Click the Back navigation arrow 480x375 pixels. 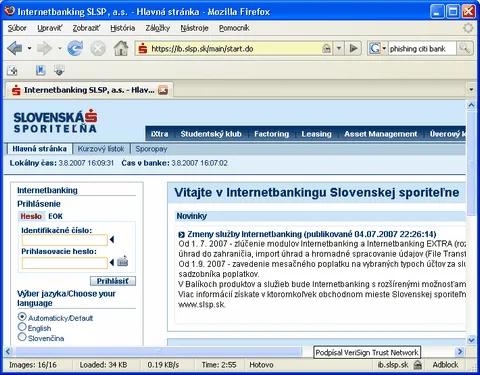pos(15,49)
